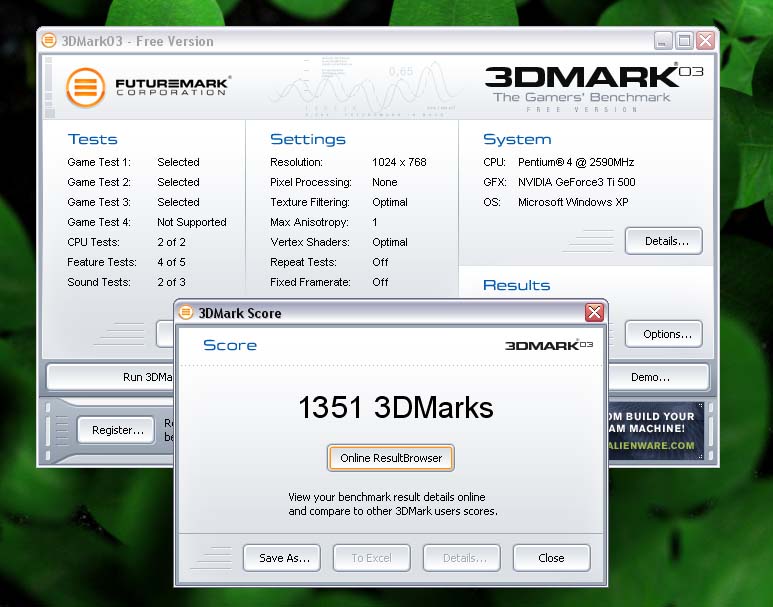The image size is (773, 607).
Task: Click the 3DMark Score dialog title icon
Action: tap(186, 313)
